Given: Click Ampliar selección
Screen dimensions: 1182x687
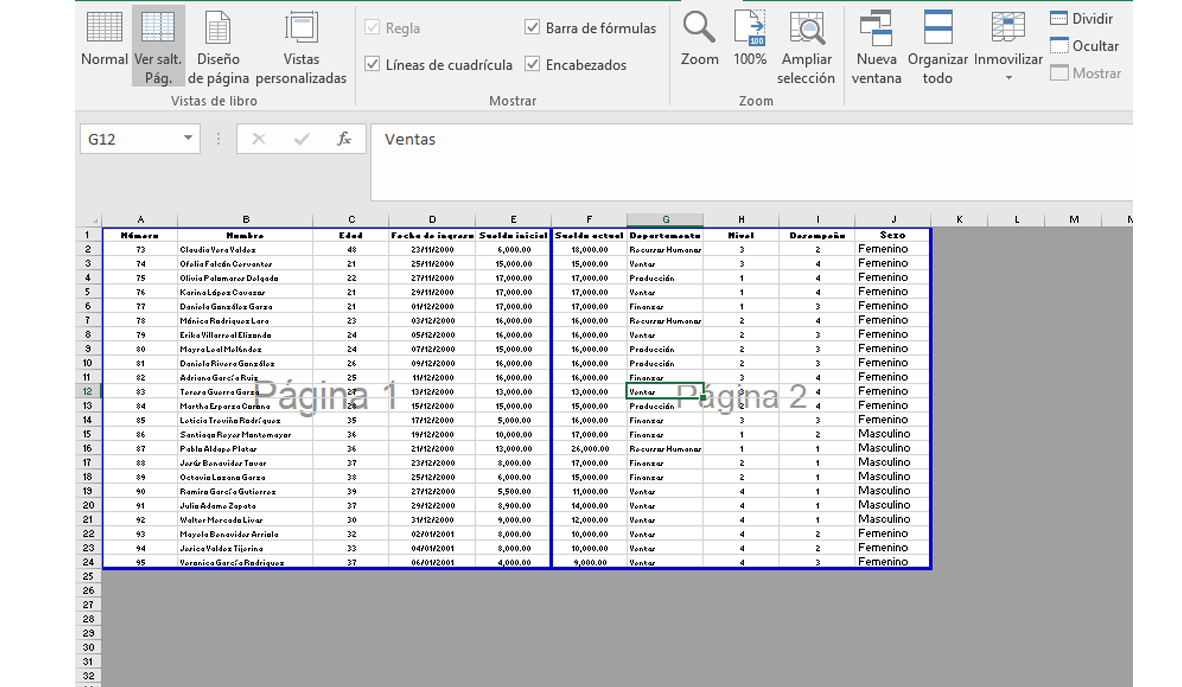Looking at the screenshot, I should coord(806,47).
